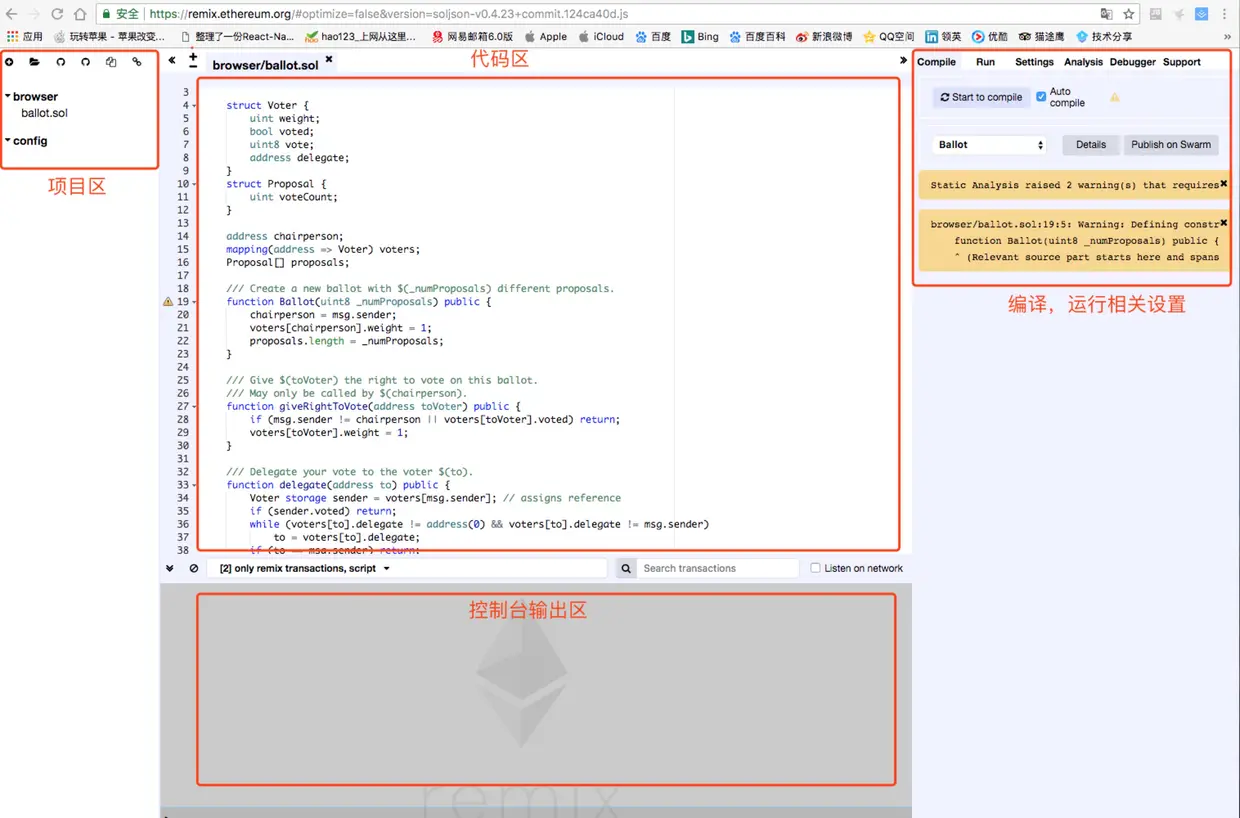Click line number 15 in the gutter
Screen dimensions: 1240x818
point(182,249)
